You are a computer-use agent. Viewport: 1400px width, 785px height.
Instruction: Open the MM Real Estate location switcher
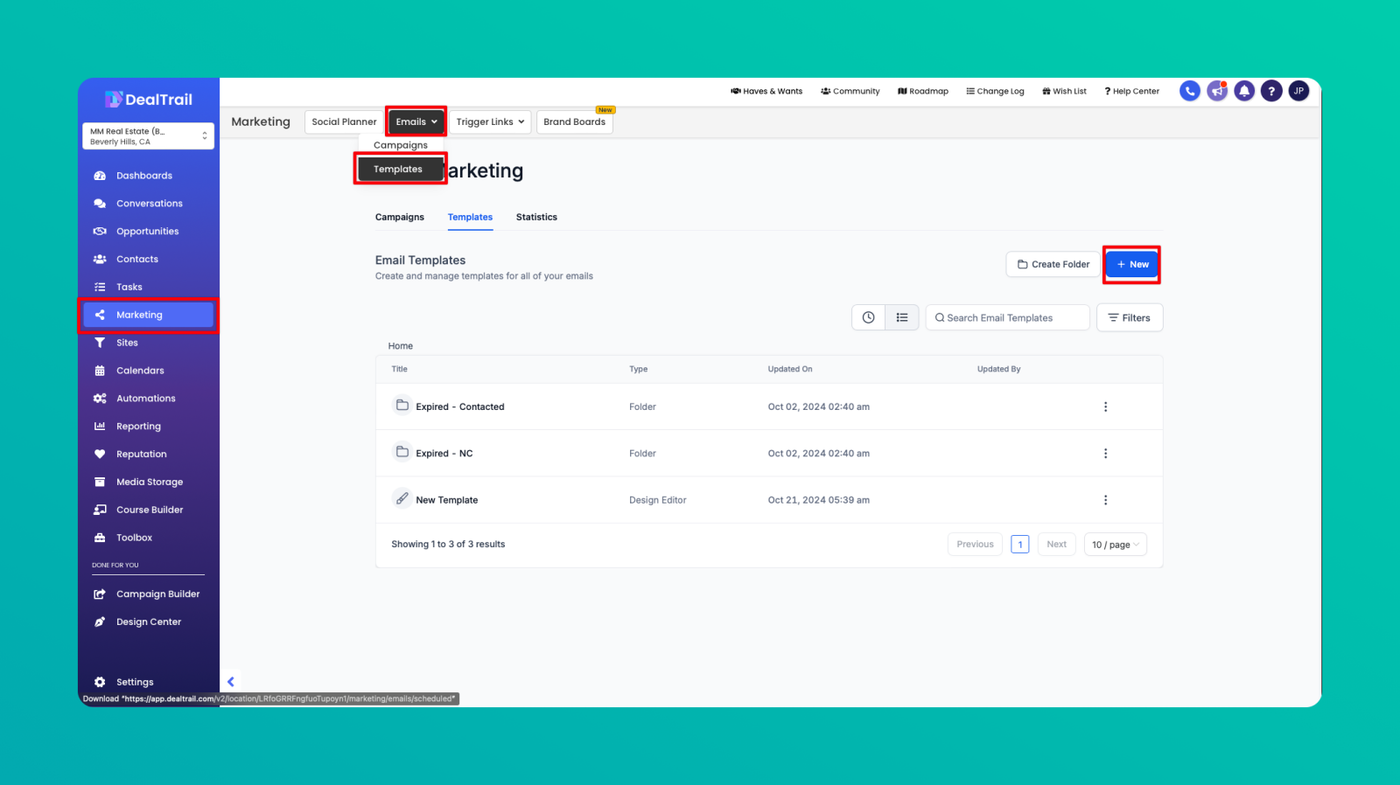pyautogui.click(x=148, y=136)
